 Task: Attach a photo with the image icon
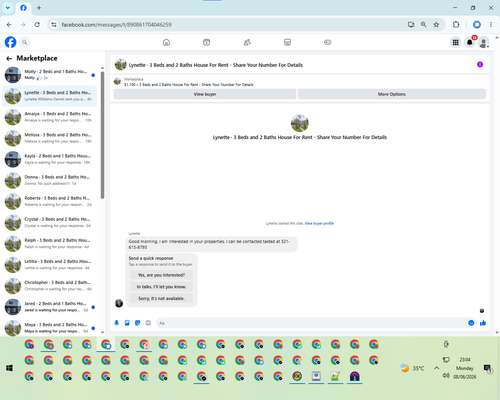point(127,323)
